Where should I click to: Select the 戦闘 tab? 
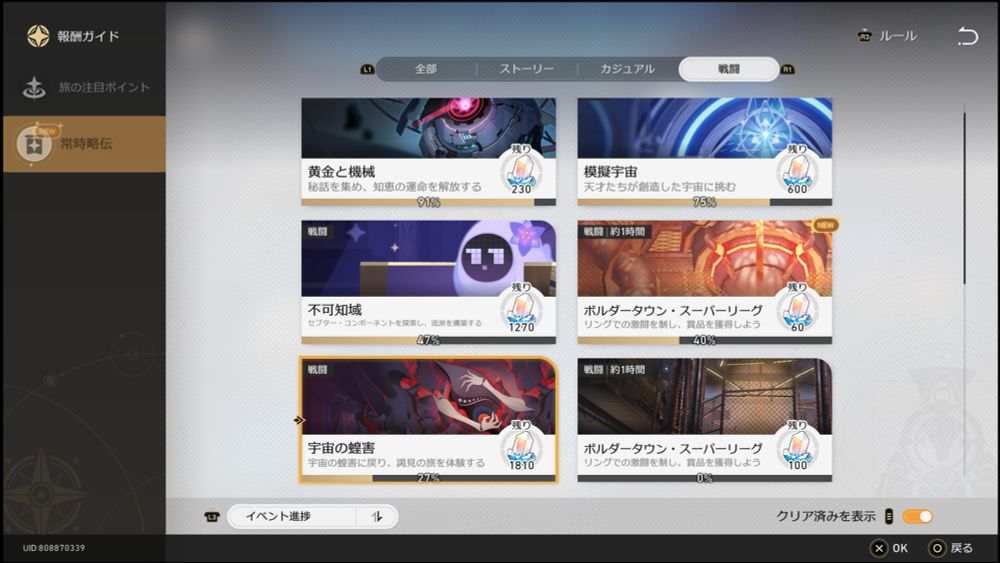coord(728,69)
